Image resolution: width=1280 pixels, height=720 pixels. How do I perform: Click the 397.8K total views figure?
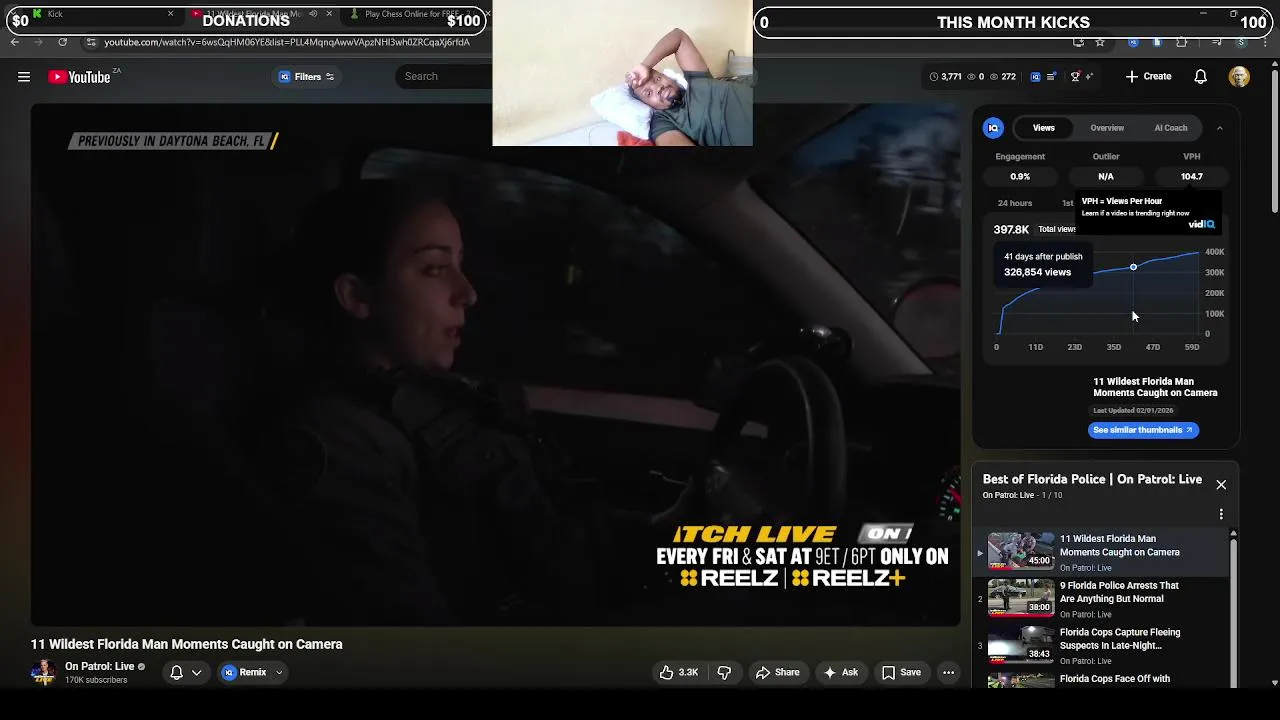click(x=1011, y=229)
